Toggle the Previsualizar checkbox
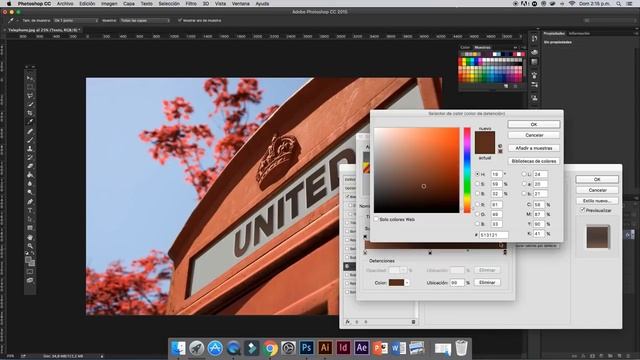 coord(582,210)
